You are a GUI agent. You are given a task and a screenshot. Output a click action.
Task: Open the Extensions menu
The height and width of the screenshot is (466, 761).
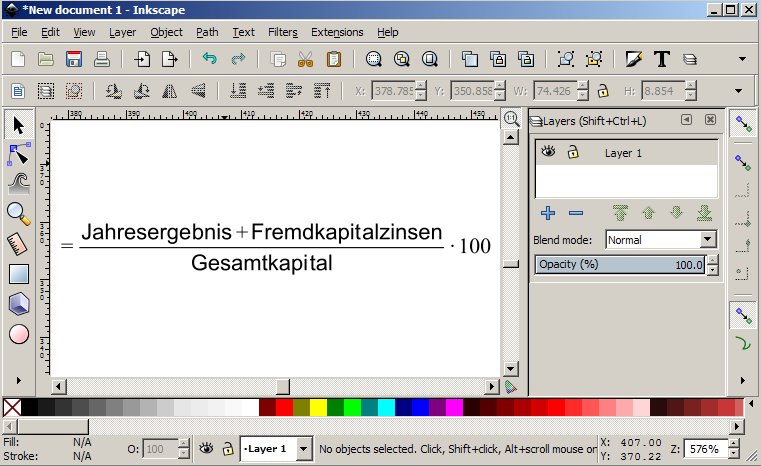click(x=337, y=32)
